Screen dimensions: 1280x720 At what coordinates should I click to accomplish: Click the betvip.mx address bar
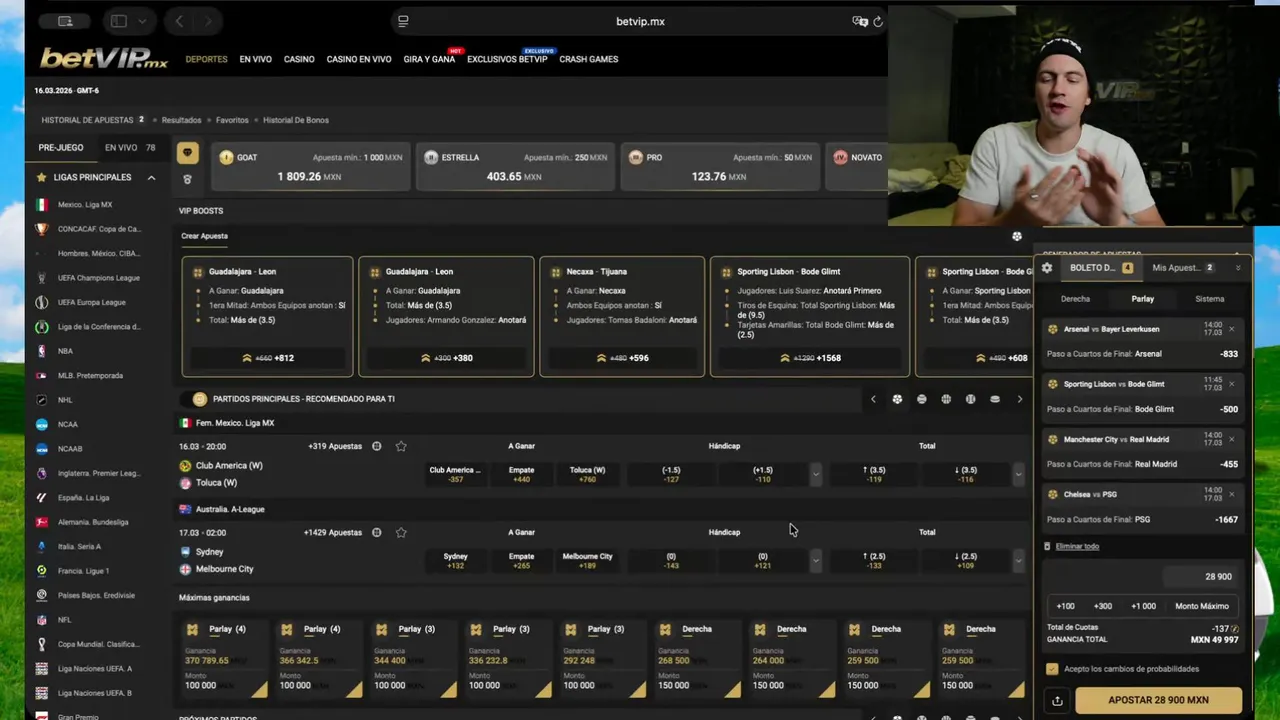point(640,21)
